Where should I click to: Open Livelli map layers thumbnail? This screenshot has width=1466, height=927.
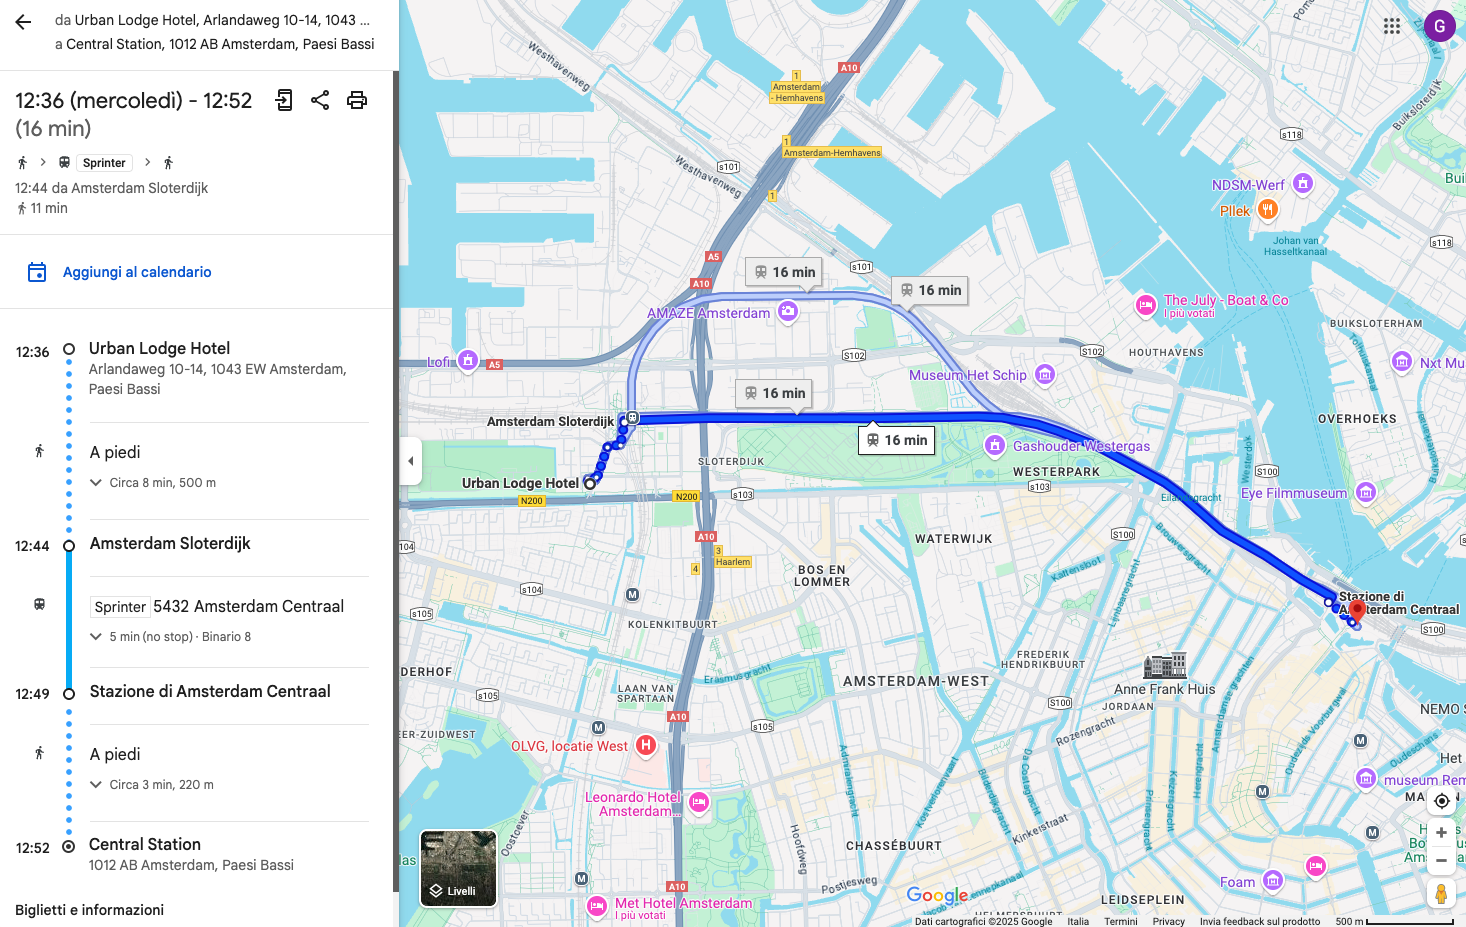coord(458,868)
